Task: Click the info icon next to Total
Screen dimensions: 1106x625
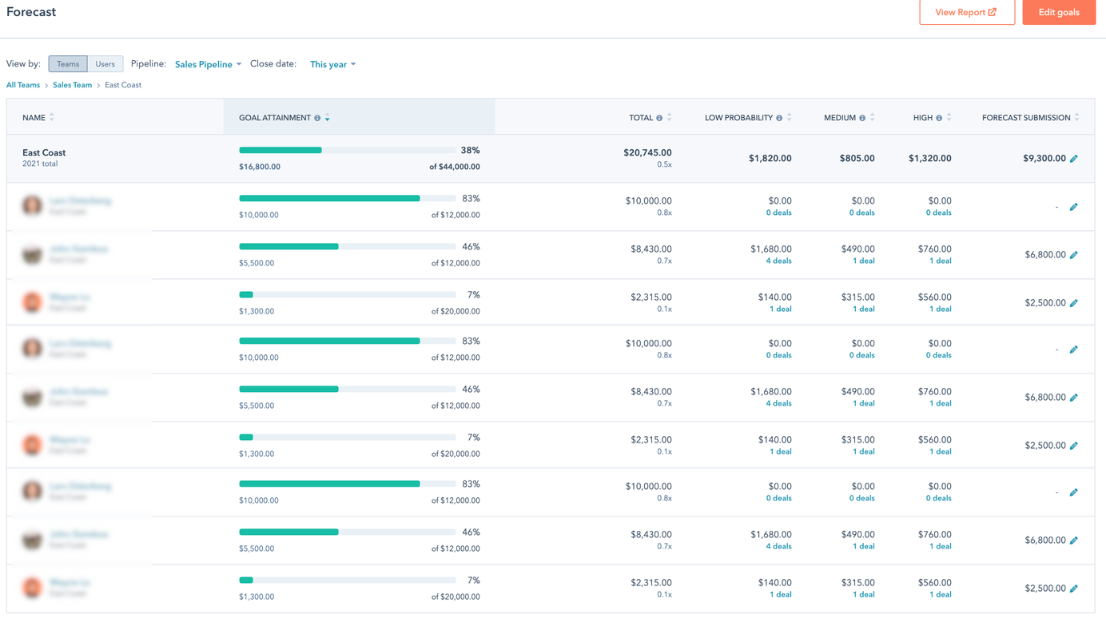Action: tap(660, 118)
